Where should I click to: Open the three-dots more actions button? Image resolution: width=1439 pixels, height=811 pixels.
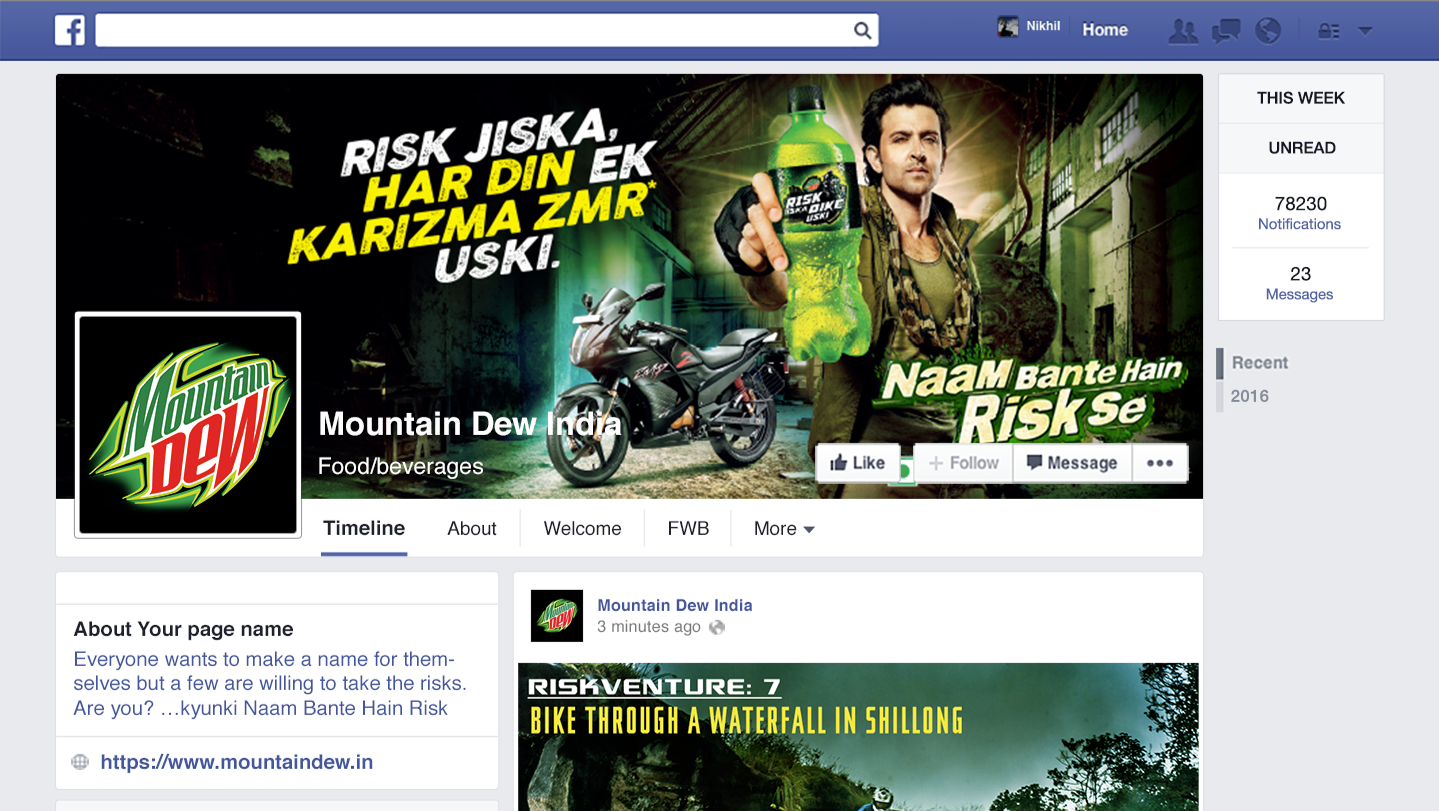[1159, 463]
